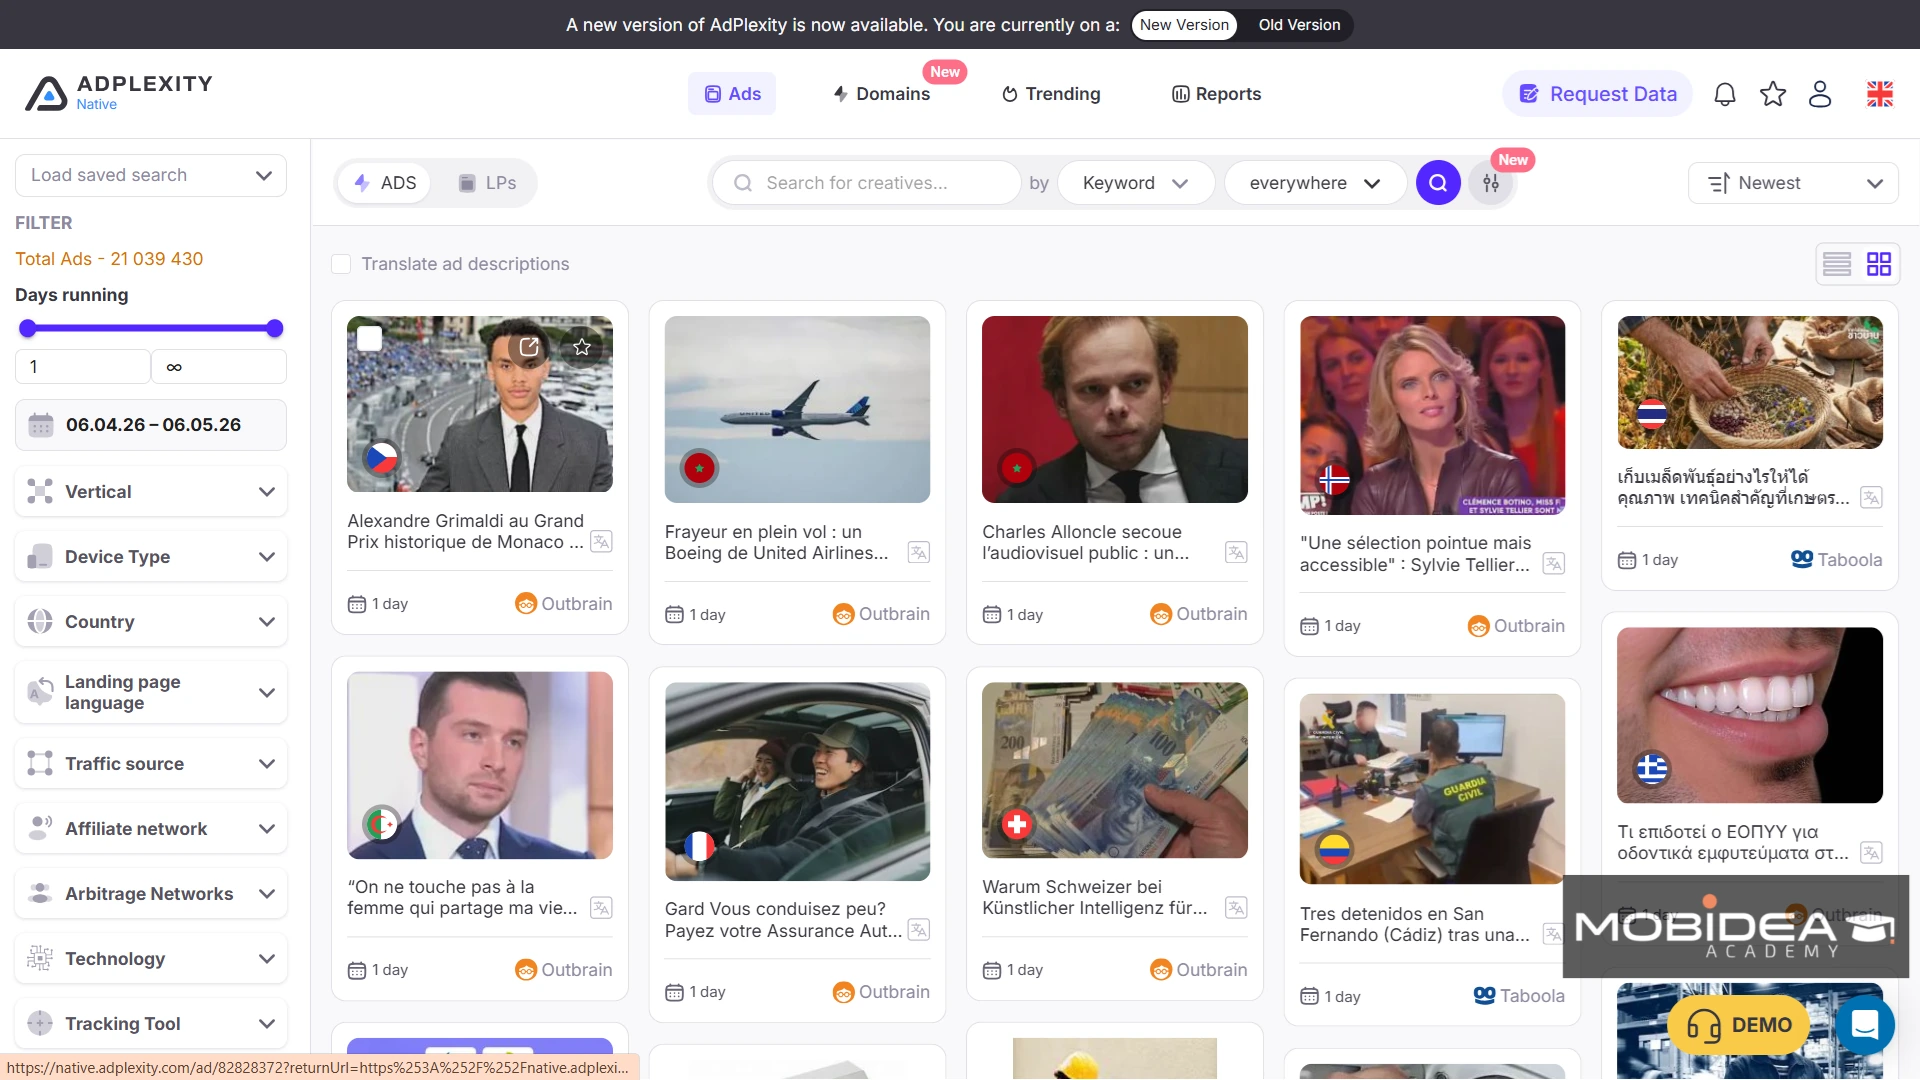Open the Charles Alloncle ad title

tap(1085, 542)
